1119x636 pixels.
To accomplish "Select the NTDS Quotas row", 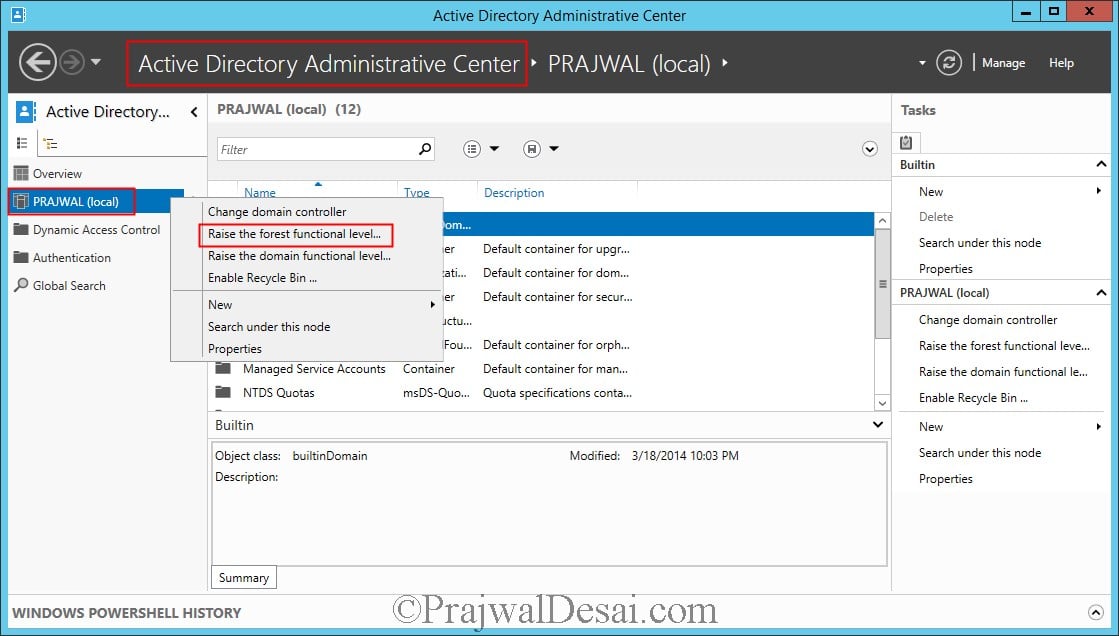I will pyautogui.click(x=542, y=393).
